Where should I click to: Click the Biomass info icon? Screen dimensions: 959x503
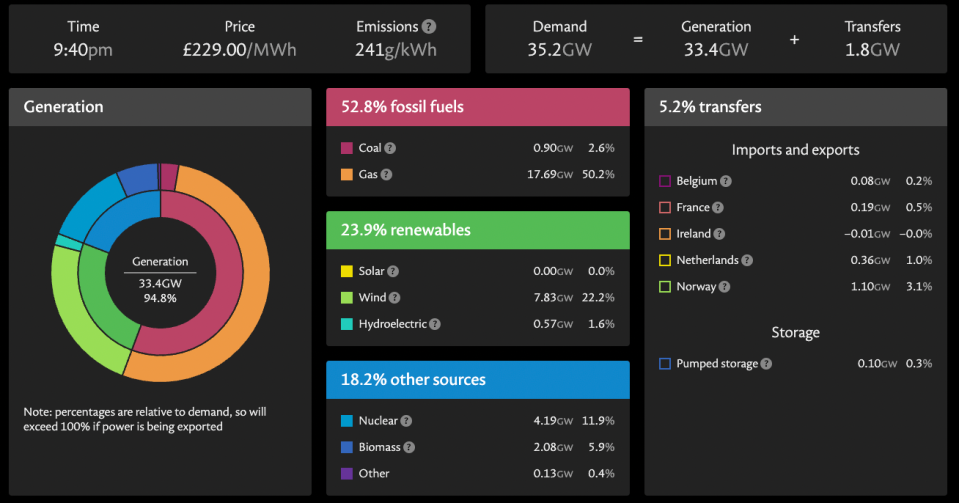point(409,447)
